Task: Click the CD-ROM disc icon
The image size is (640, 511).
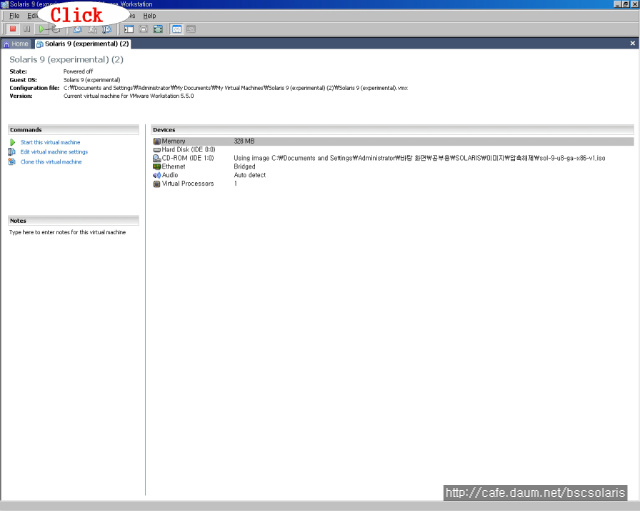Action: (x=157, y=158)
